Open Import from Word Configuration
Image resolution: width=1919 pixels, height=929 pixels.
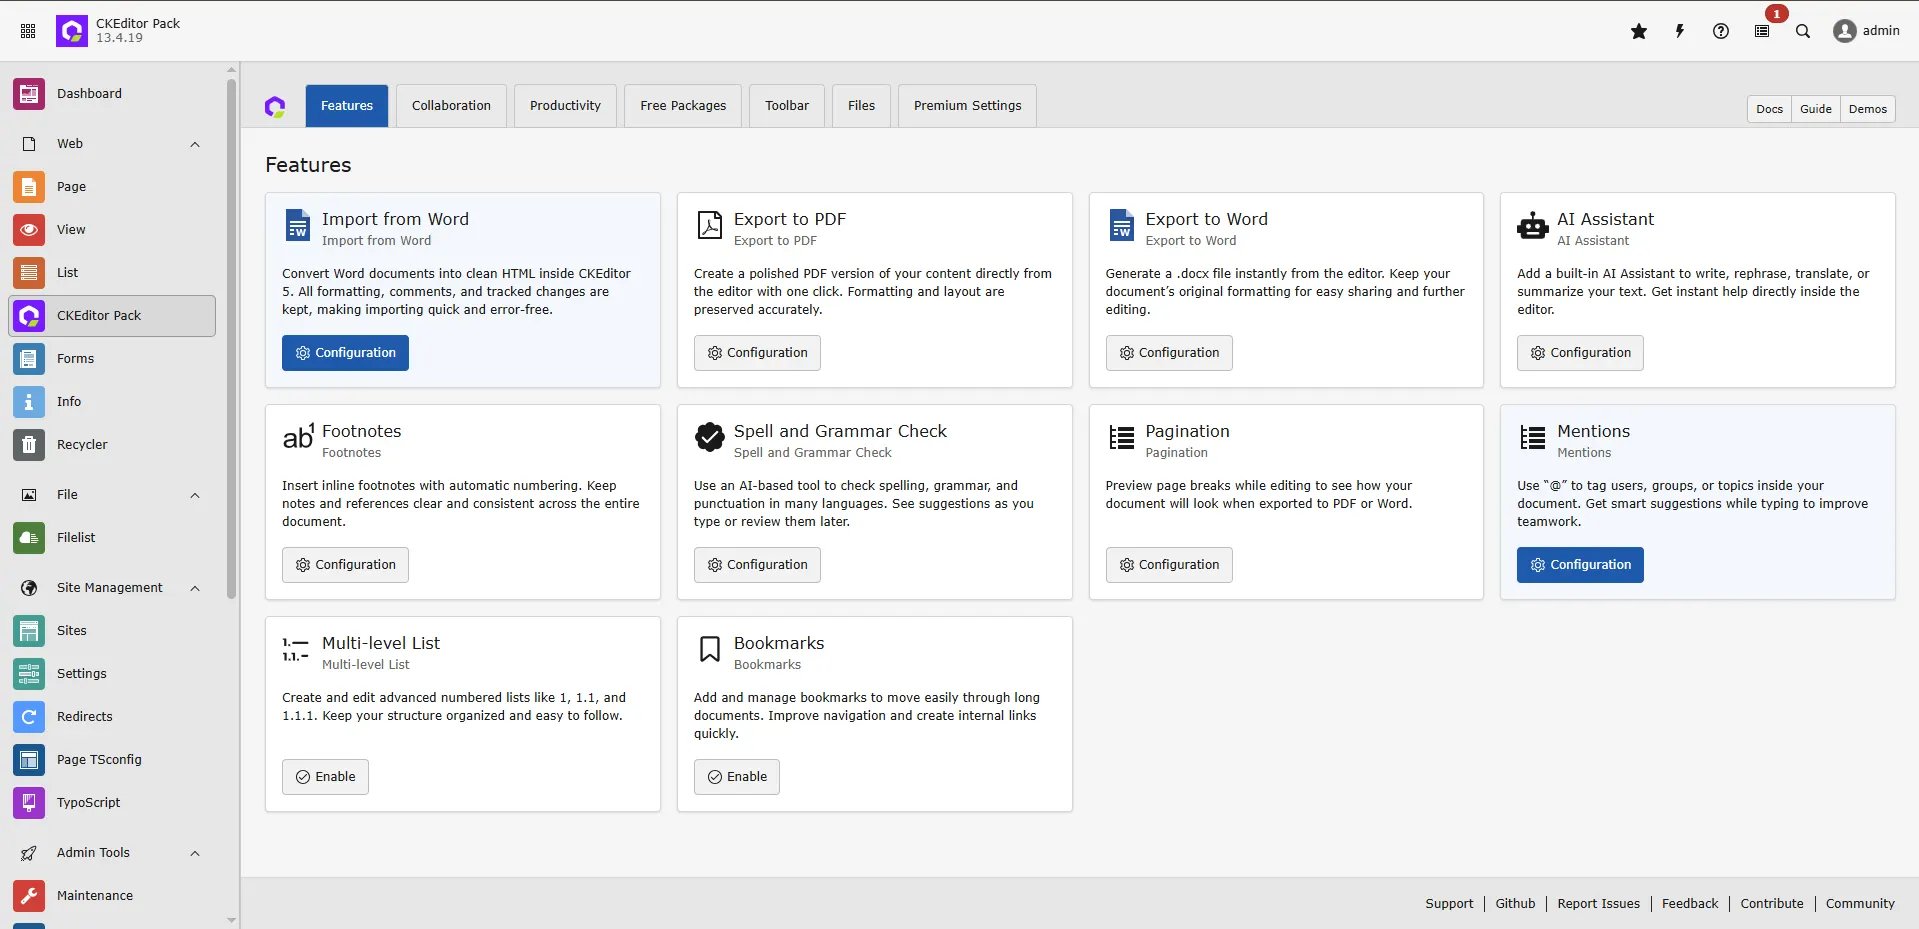point(345,353)
